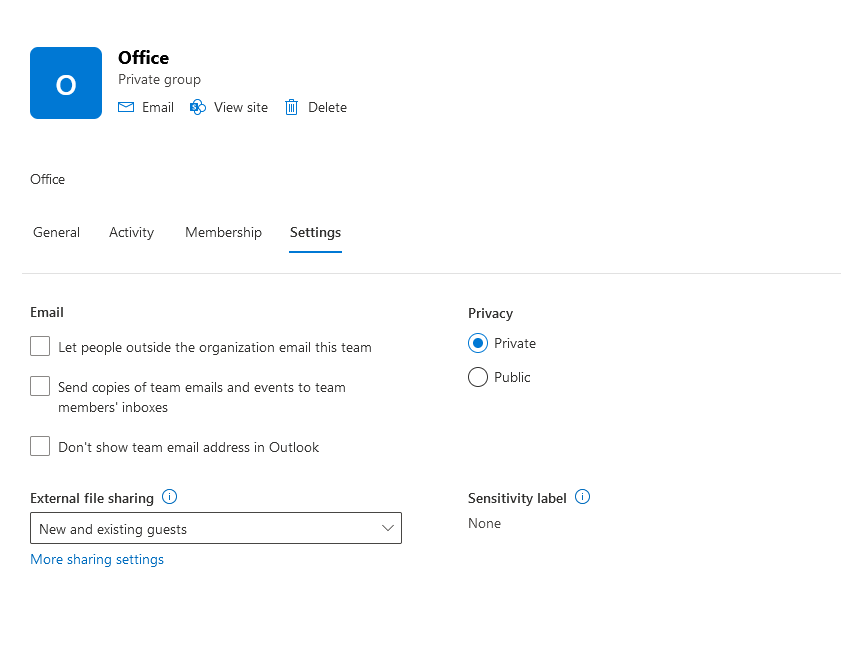Tick Don't show team email address in Outlook
The width and height of the screenshot is (841, 667).
40,446
